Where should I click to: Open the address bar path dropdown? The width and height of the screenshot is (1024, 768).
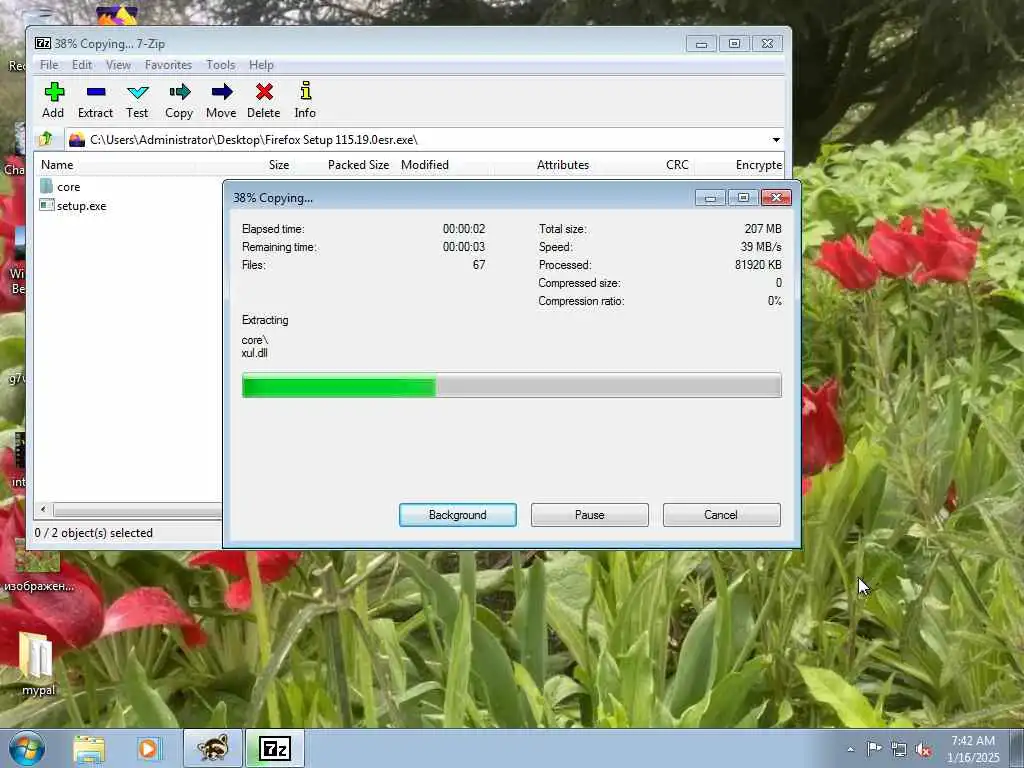776,140
